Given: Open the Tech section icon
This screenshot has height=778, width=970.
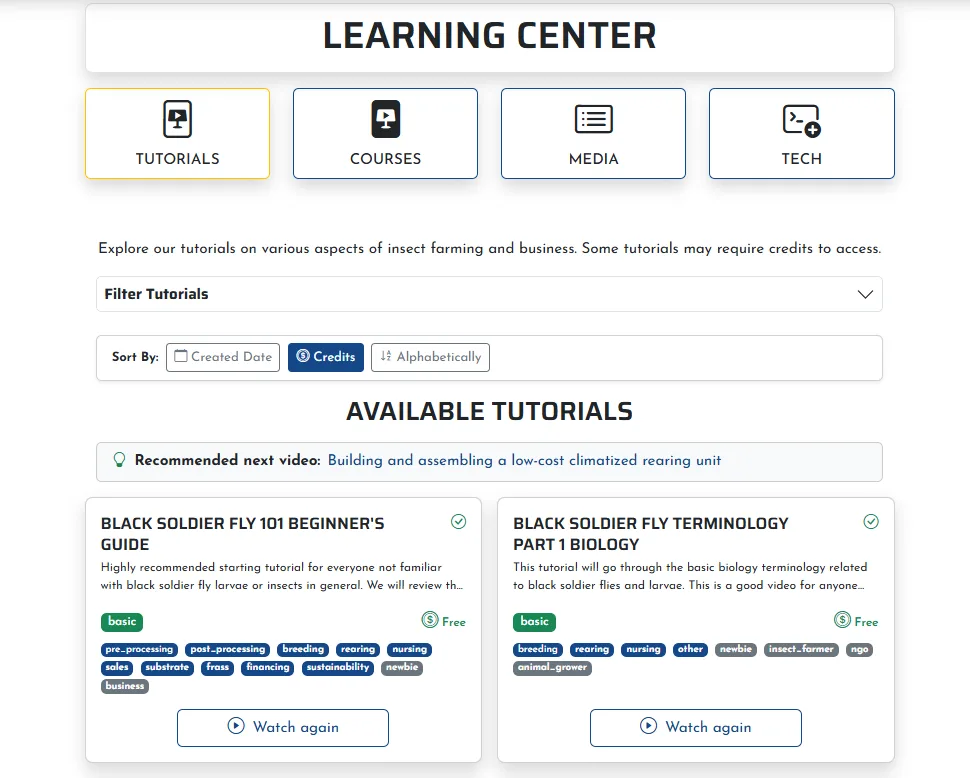Looking at the screenshot, I should (x=801, y=120).
